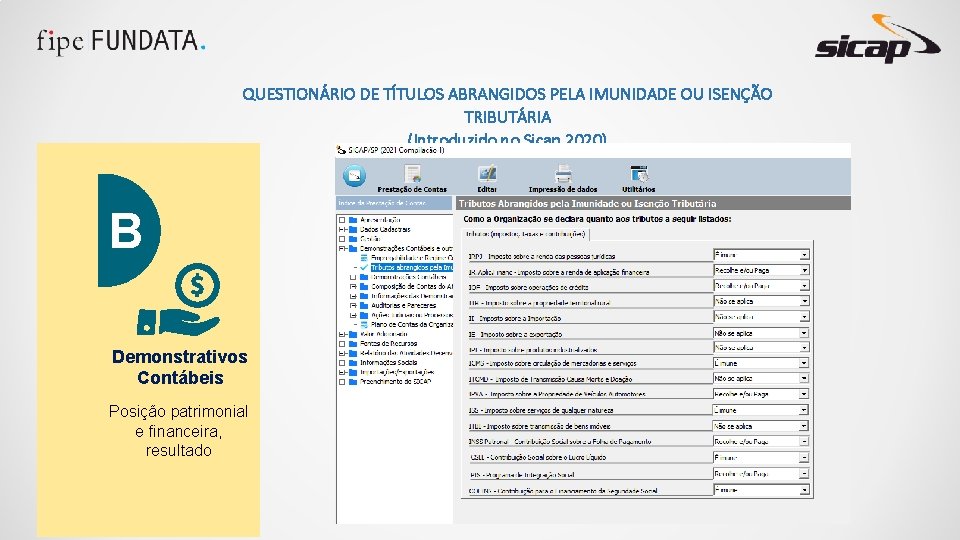The height and width of the screenshot is (540, 960).
Task: Open the IE Imposto sobre exportação dropdown
Action: [804, 333]
